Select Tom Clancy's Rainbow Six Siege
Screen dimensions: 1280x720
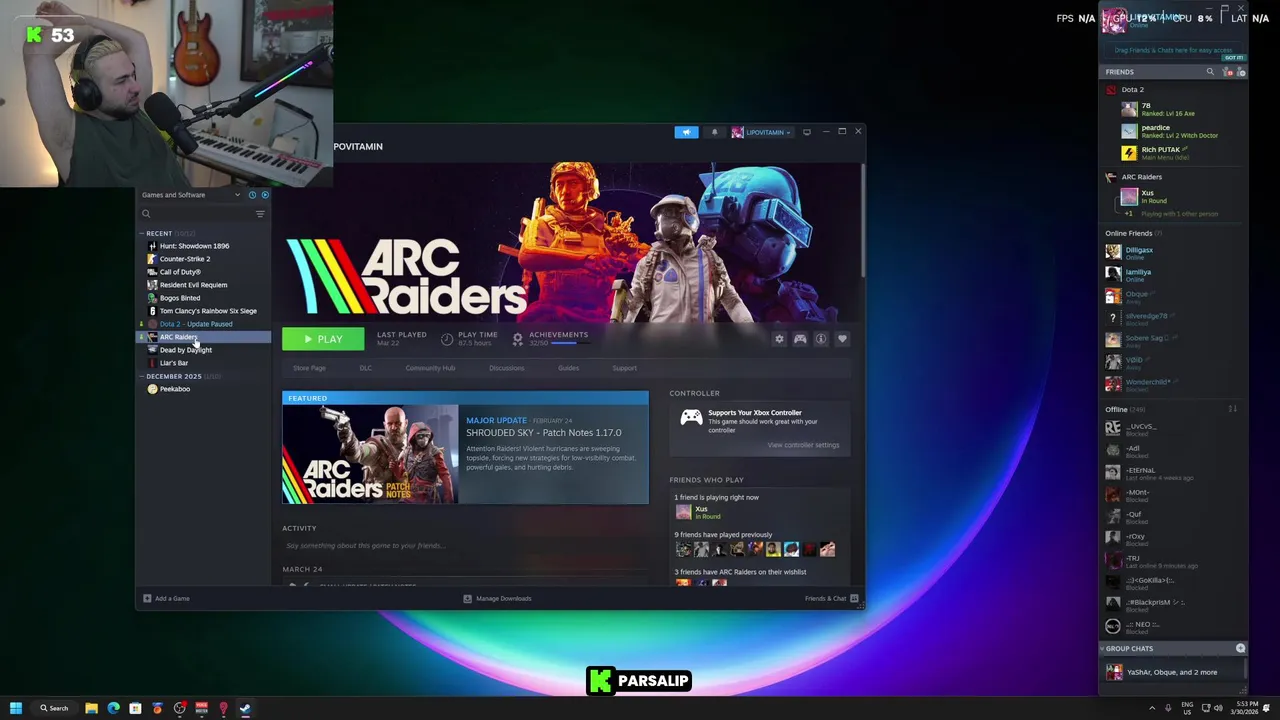pos(208,311)
